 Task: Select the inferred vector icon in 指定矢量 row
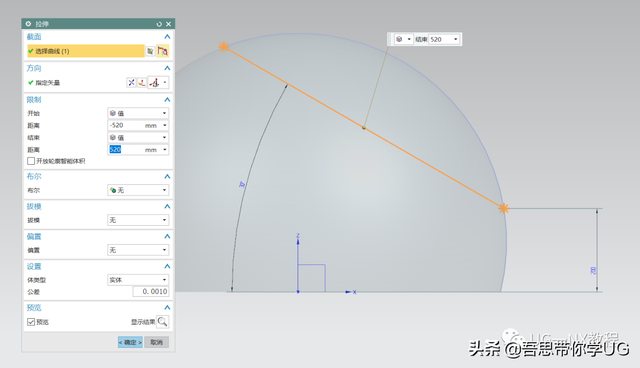[154, 83]
